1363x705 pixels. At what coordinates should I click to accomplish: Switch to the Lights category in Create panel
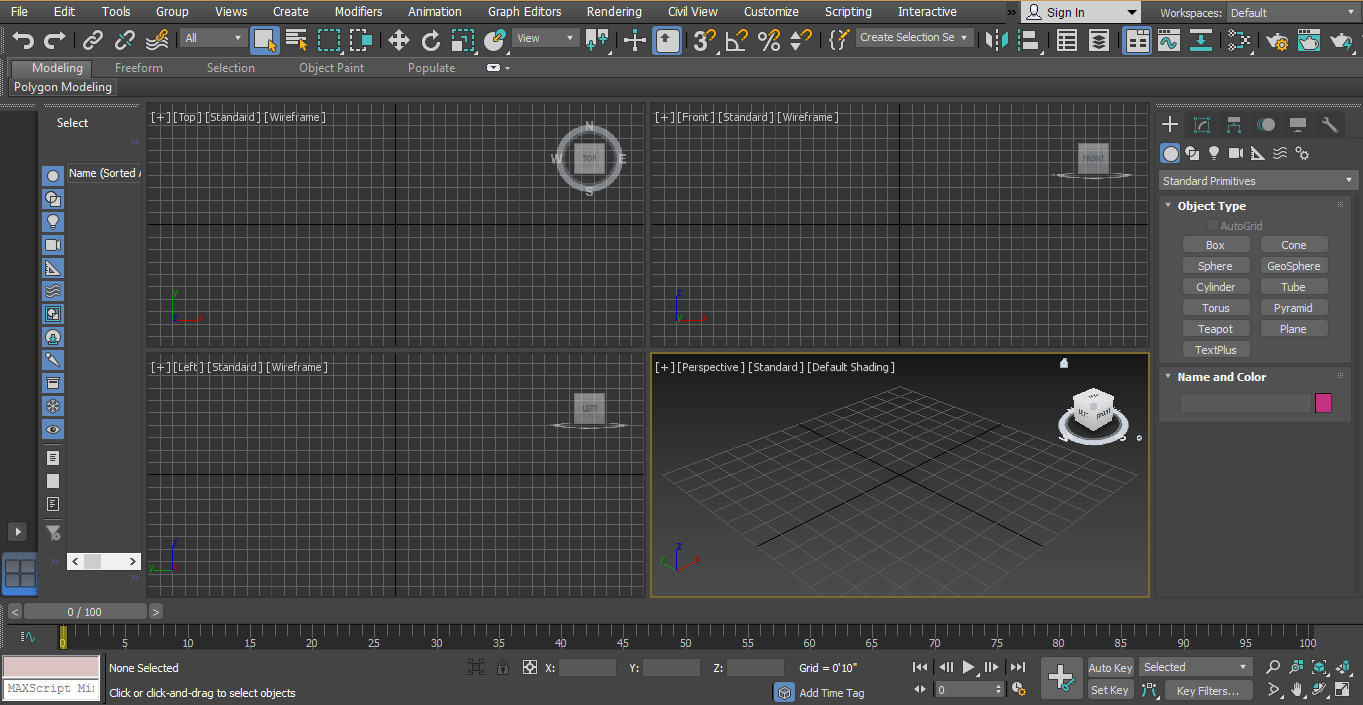tap(1213, 153)
